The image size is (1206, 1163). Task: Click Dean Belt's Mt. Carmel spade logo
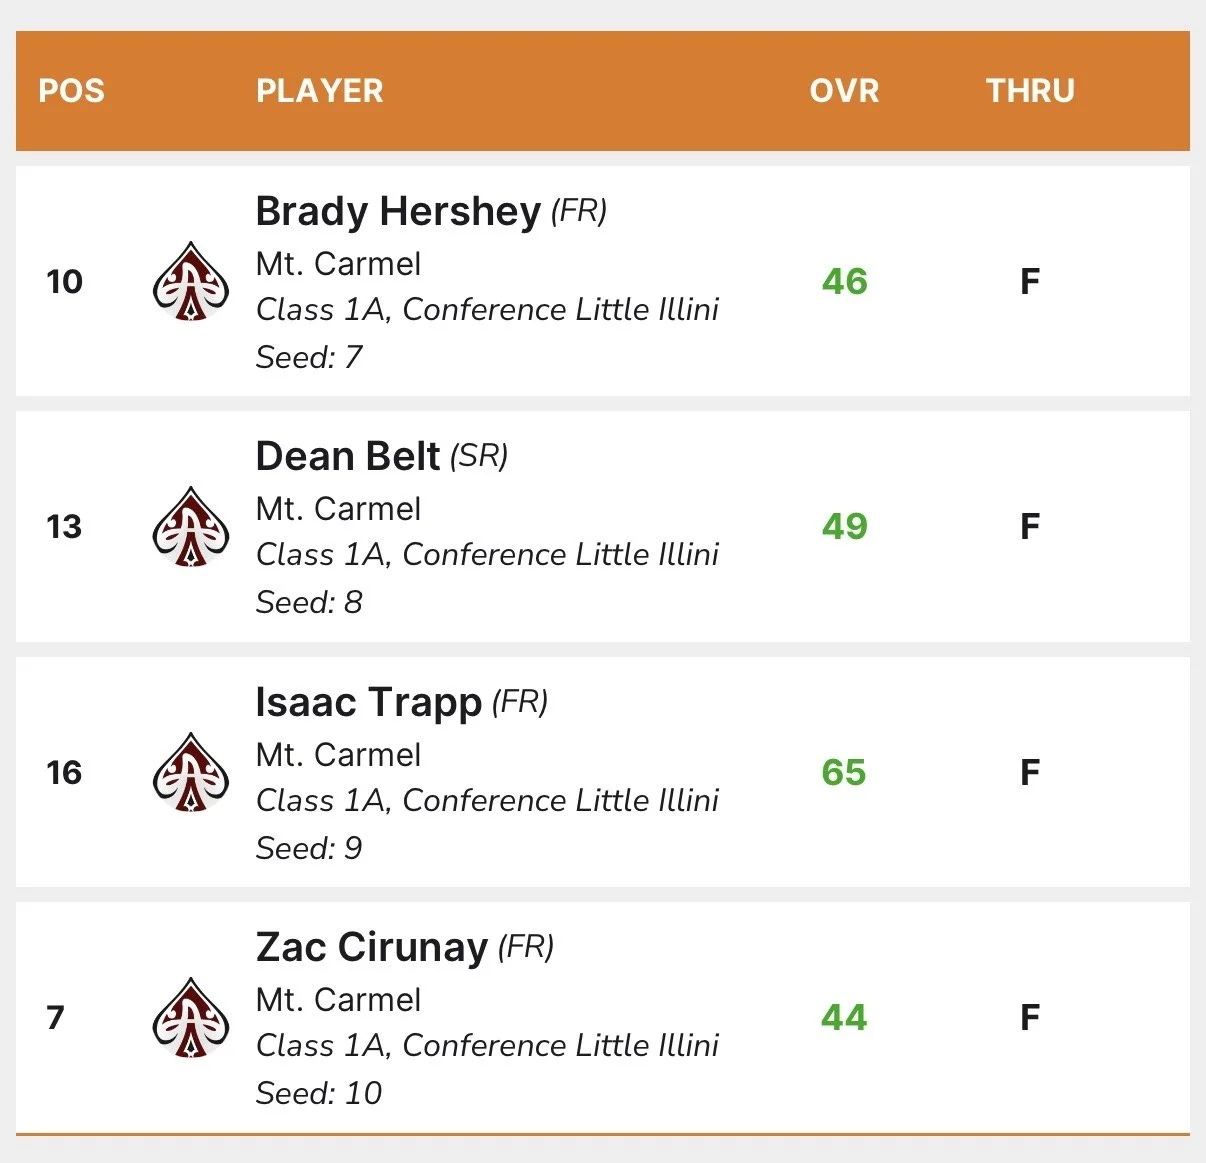tap(191, 527)
